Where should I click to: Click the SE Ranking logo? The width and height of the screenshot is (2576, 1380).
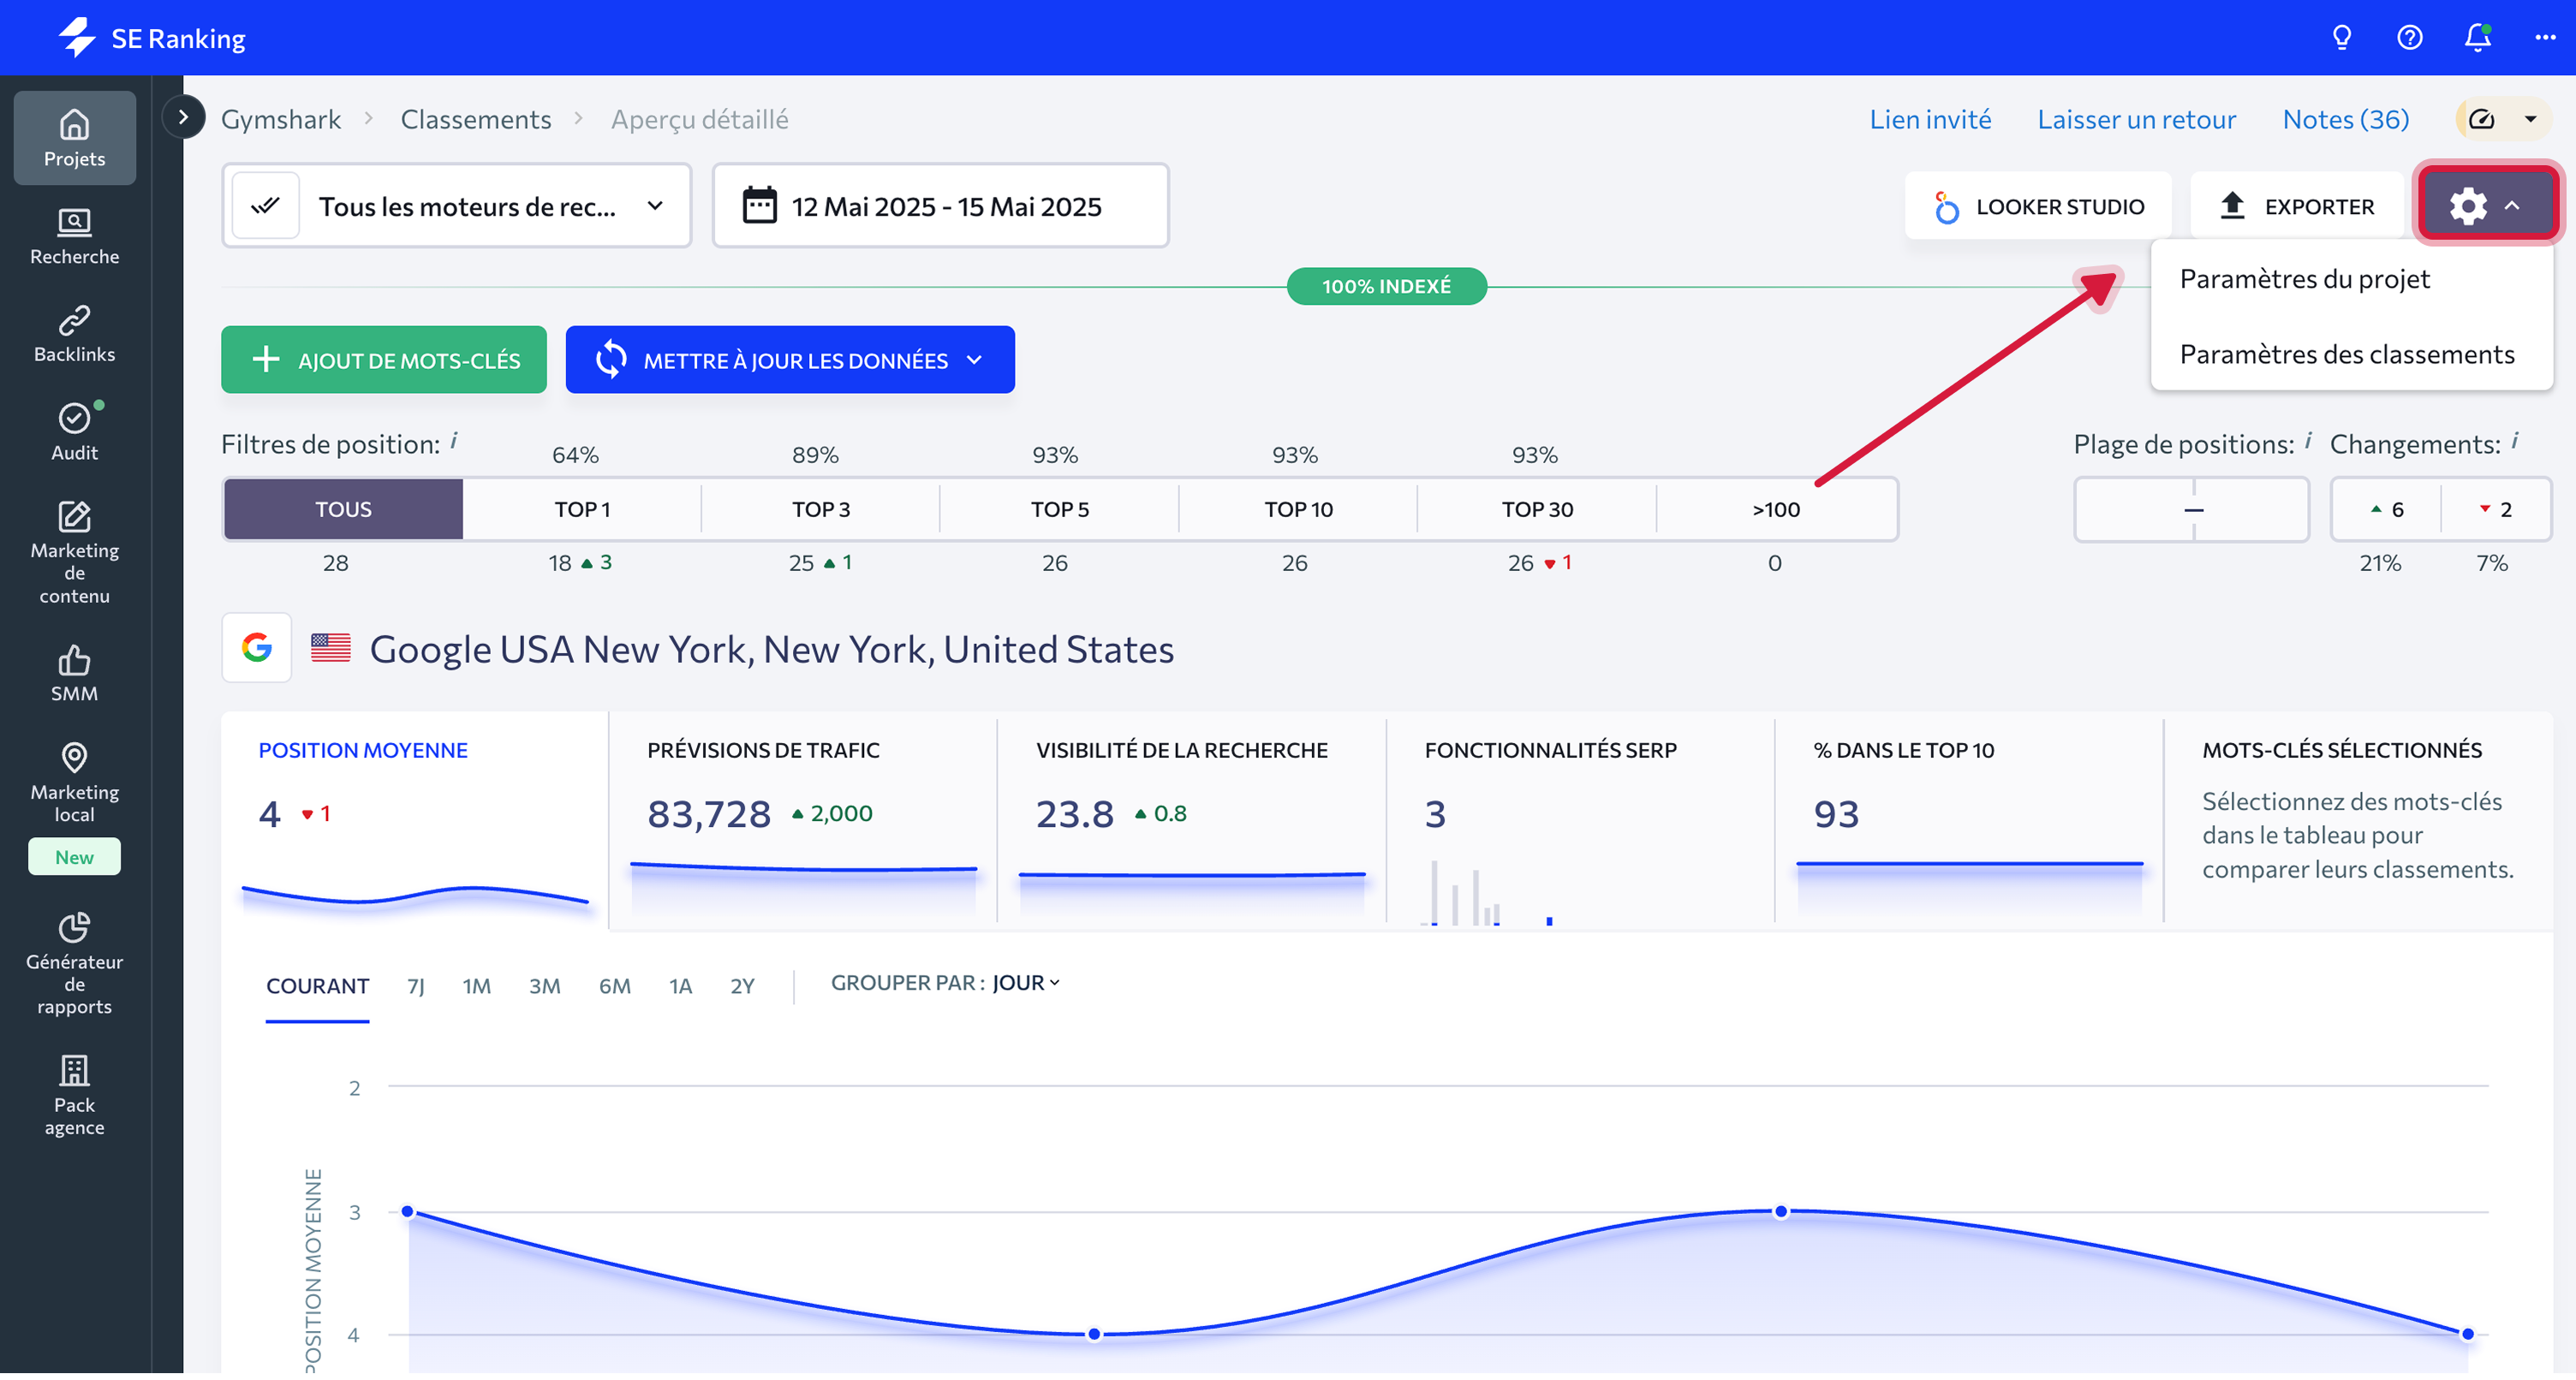click(152, 38)
